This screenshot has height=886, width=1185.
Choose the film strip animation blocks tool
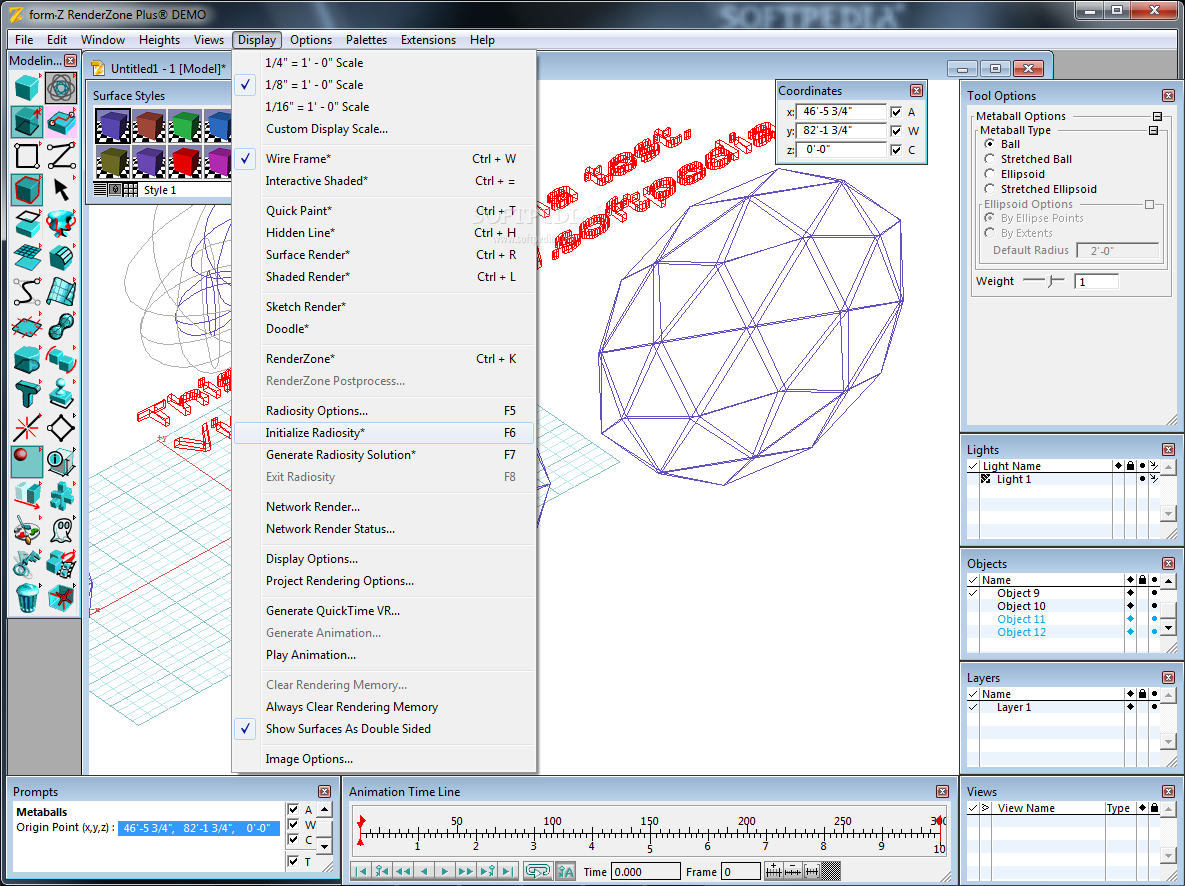click(x=61, y=564)
